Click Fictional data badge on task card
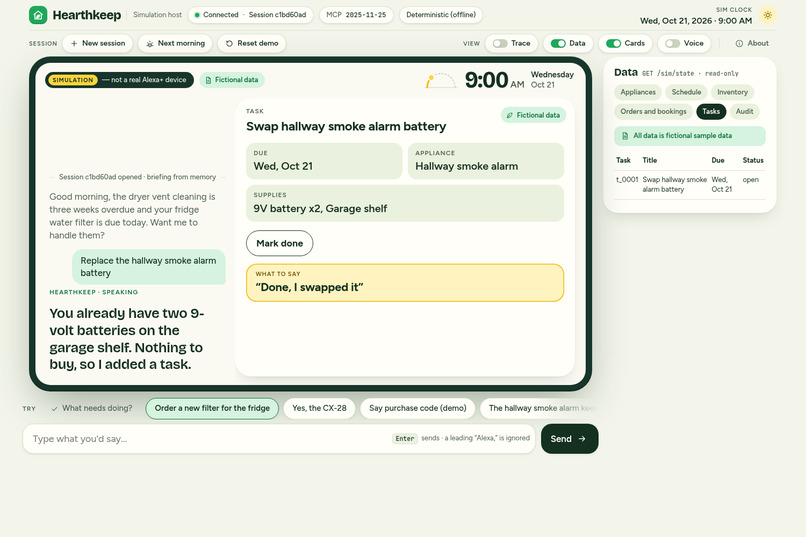 (534, 115)
